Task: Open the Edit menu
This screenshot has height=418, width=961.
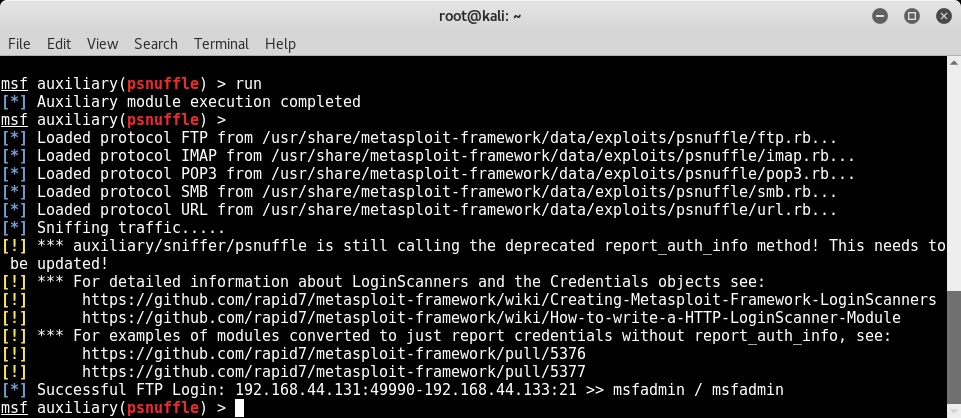Action: tap(59, 44)
